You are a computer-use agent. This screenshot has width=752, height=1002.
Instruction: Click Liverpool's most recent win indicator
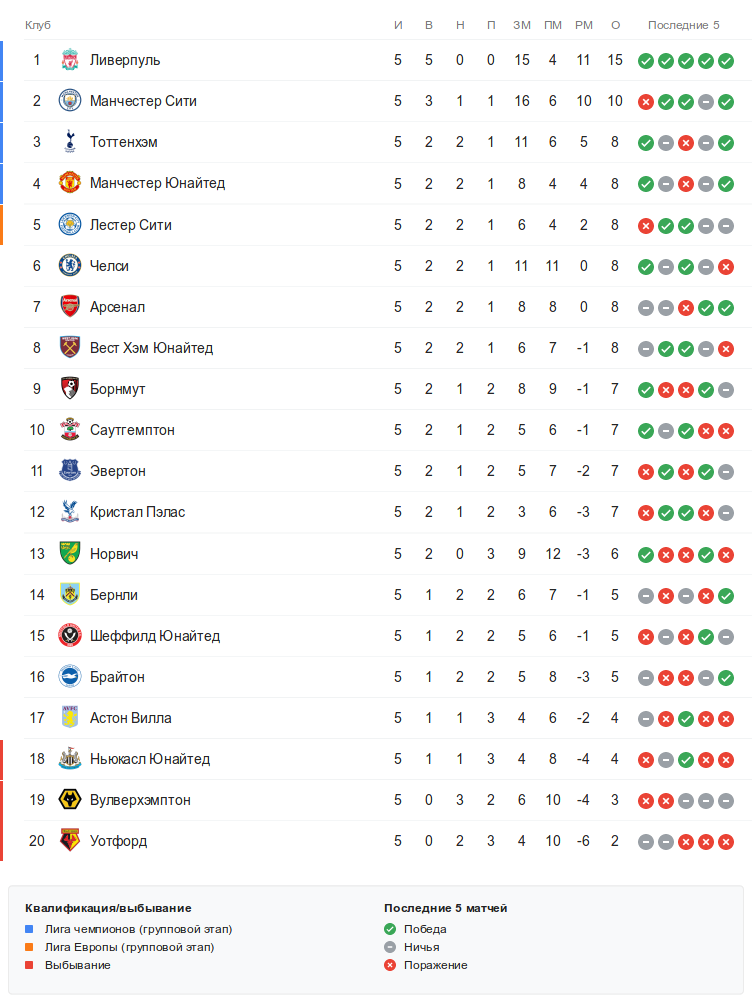click(726, 61)
